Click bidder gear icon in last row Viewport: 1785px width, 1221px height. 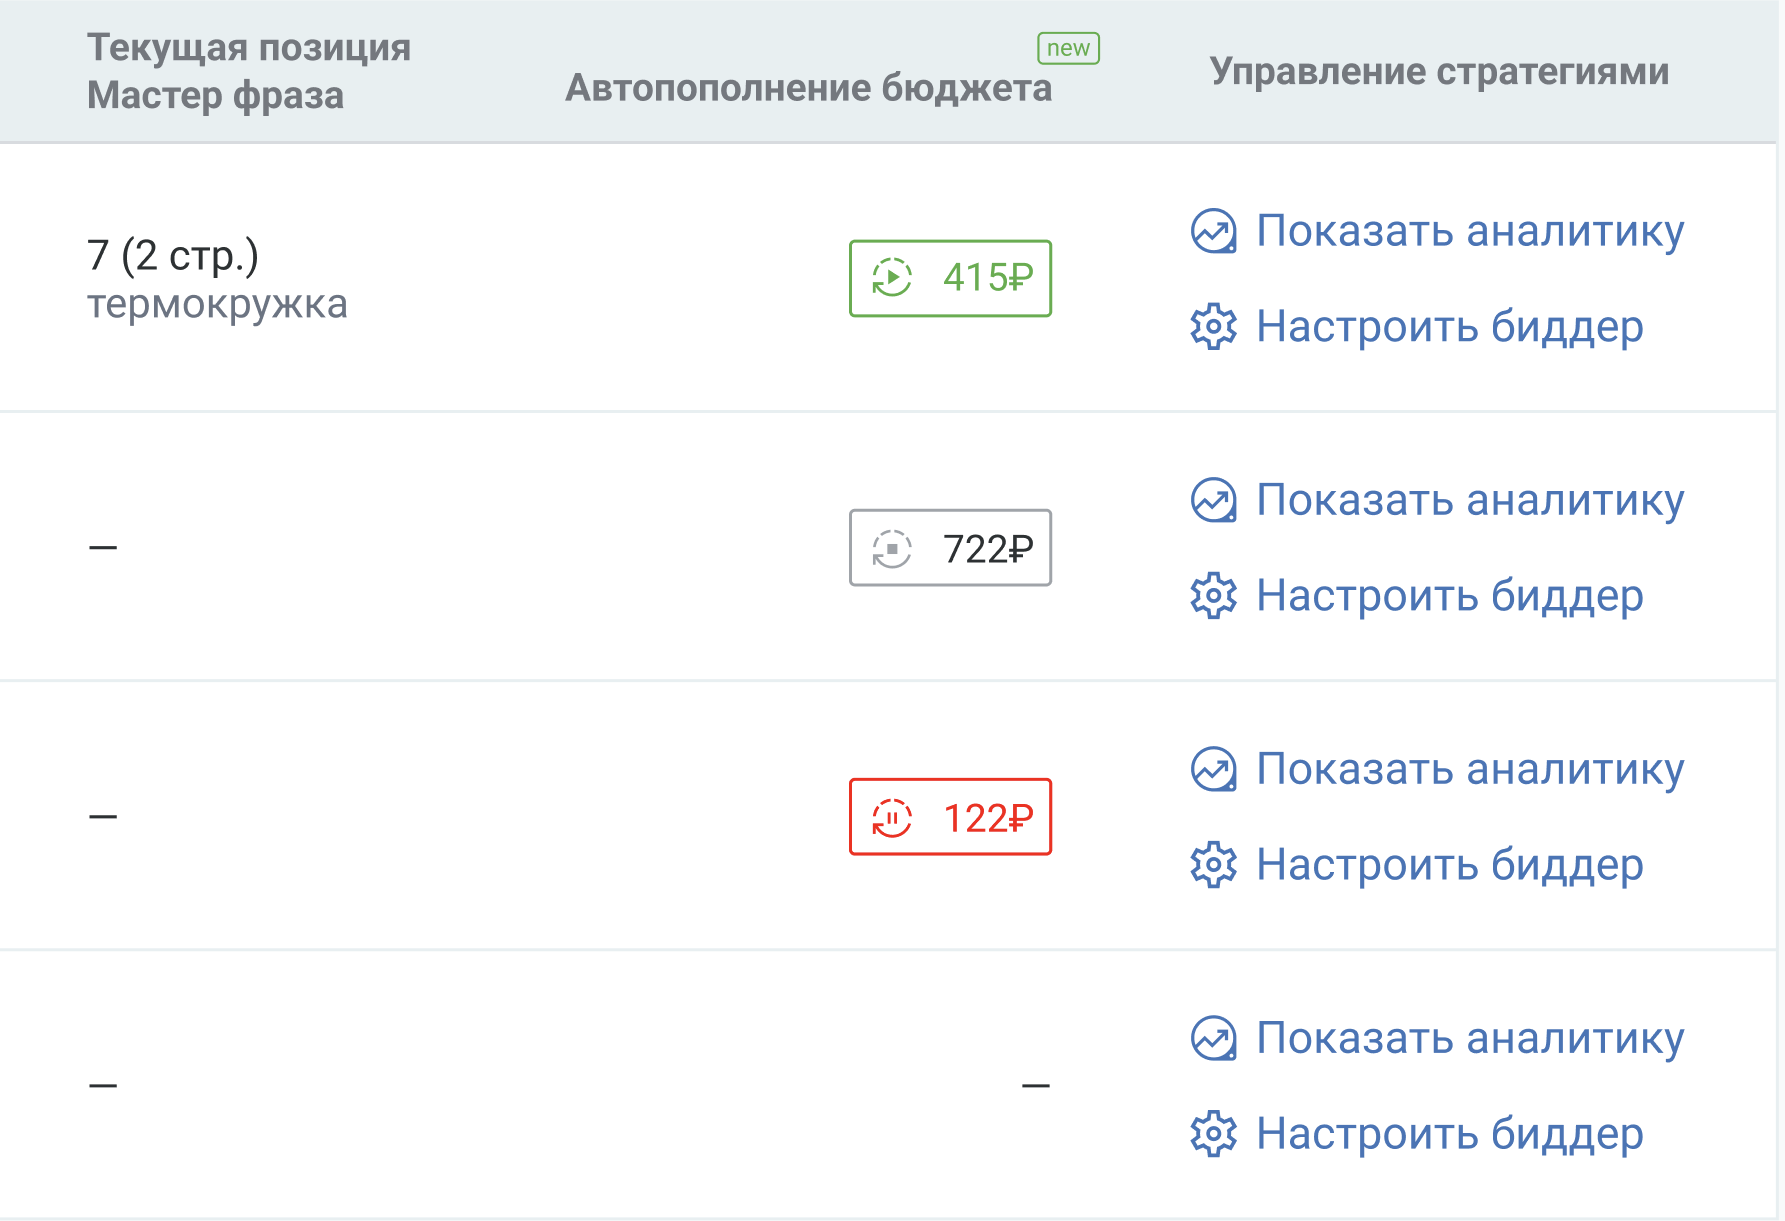1213,1133
